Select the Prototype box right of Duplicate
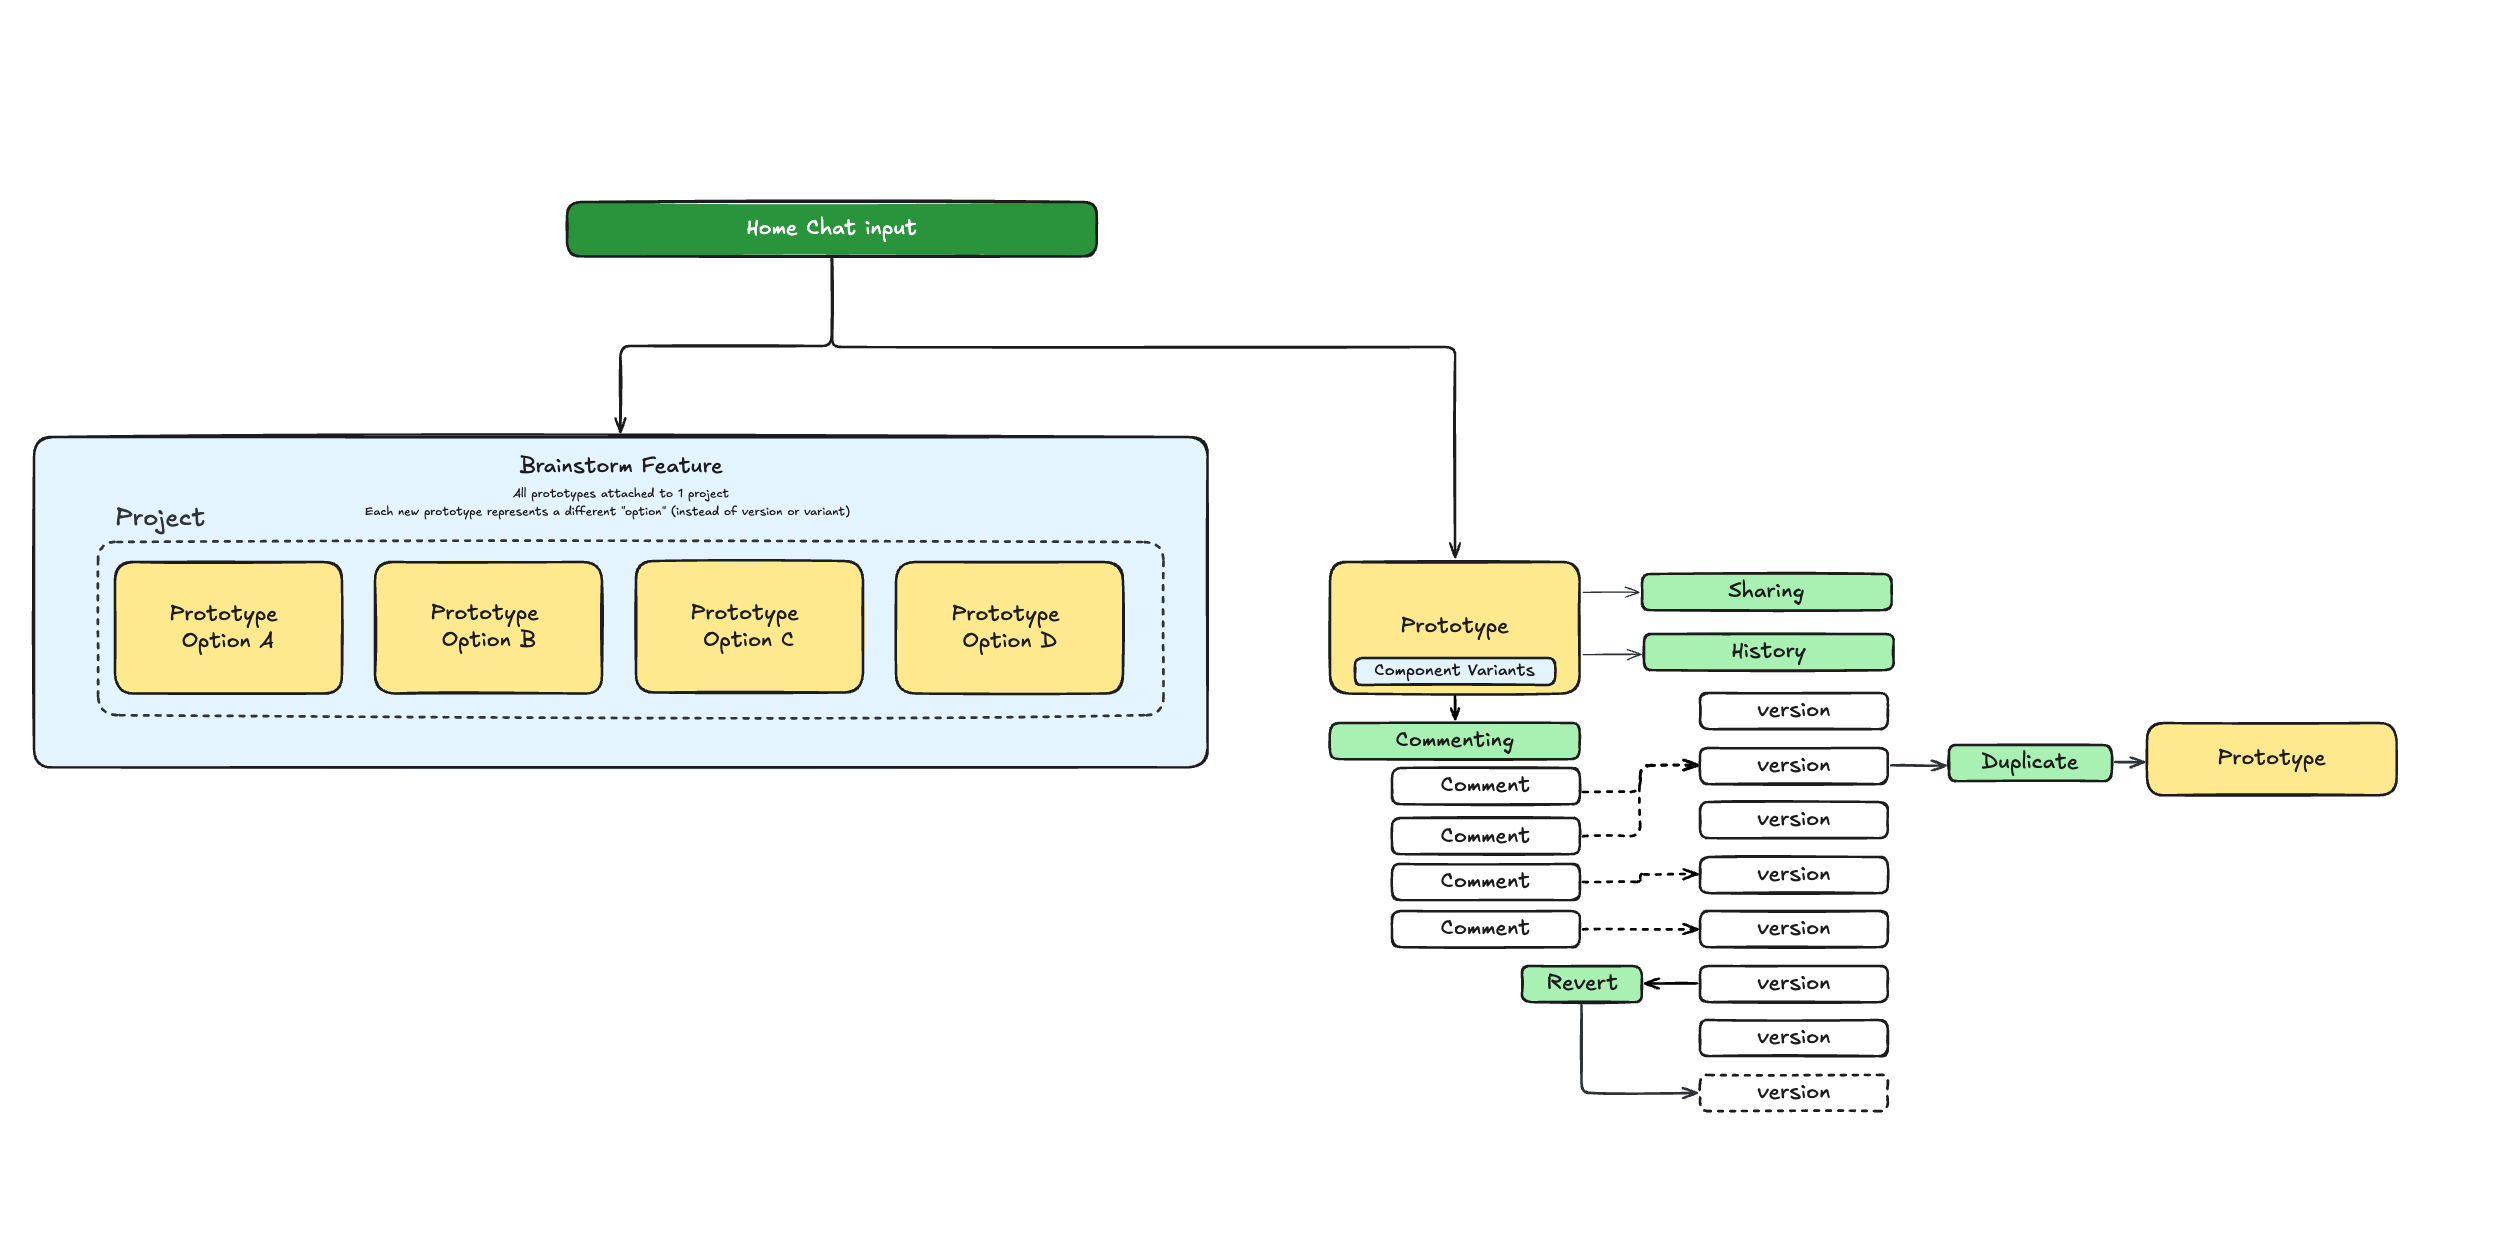This screenshot has width=2506, height=1246. [2271, 759]
